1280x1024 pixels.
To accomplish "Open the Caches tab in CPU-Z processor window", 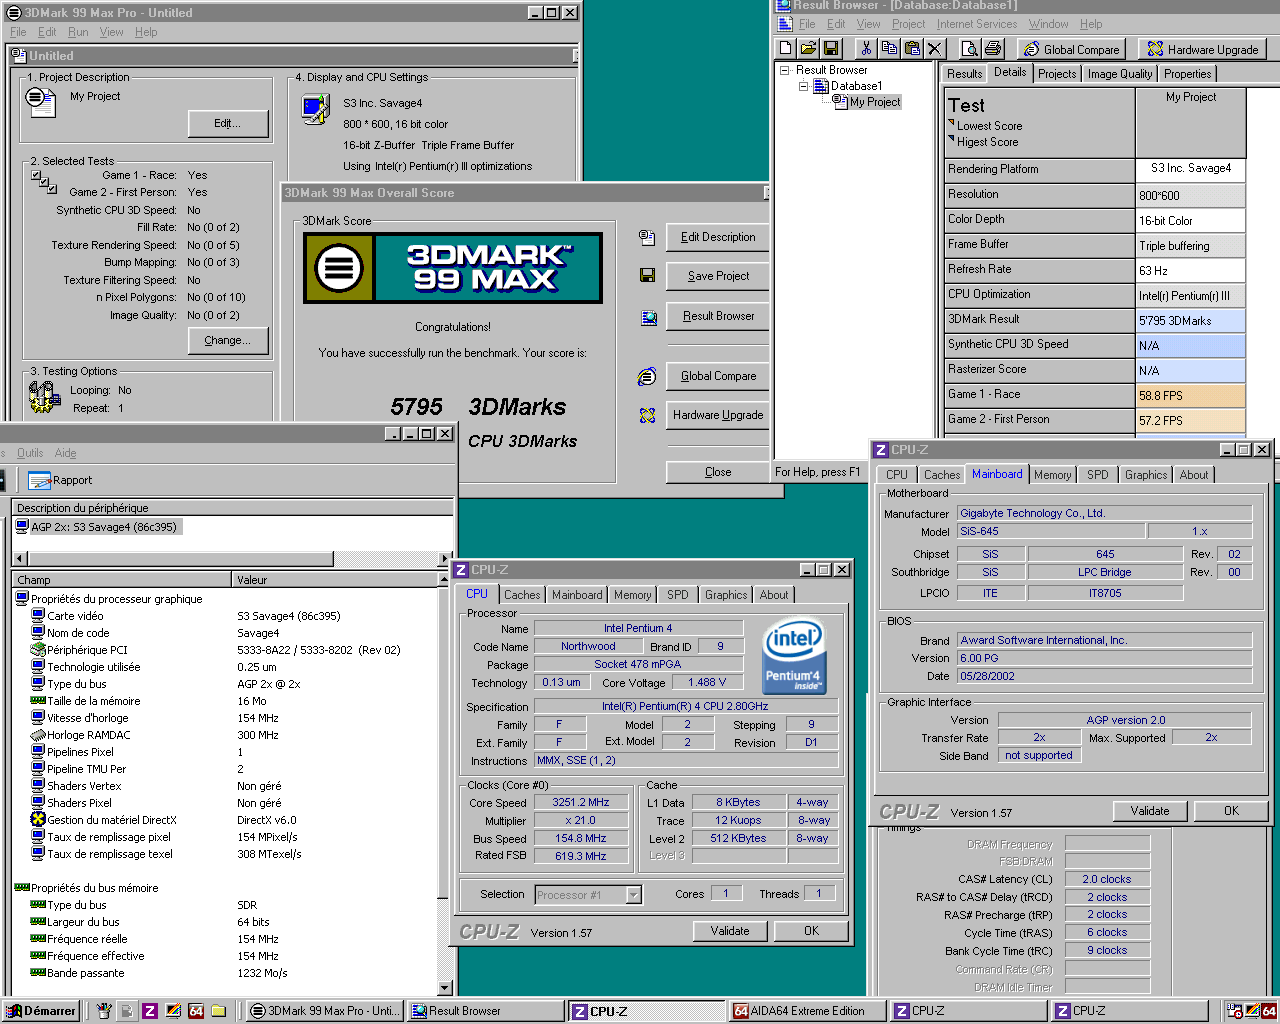I will coord(522,595).
